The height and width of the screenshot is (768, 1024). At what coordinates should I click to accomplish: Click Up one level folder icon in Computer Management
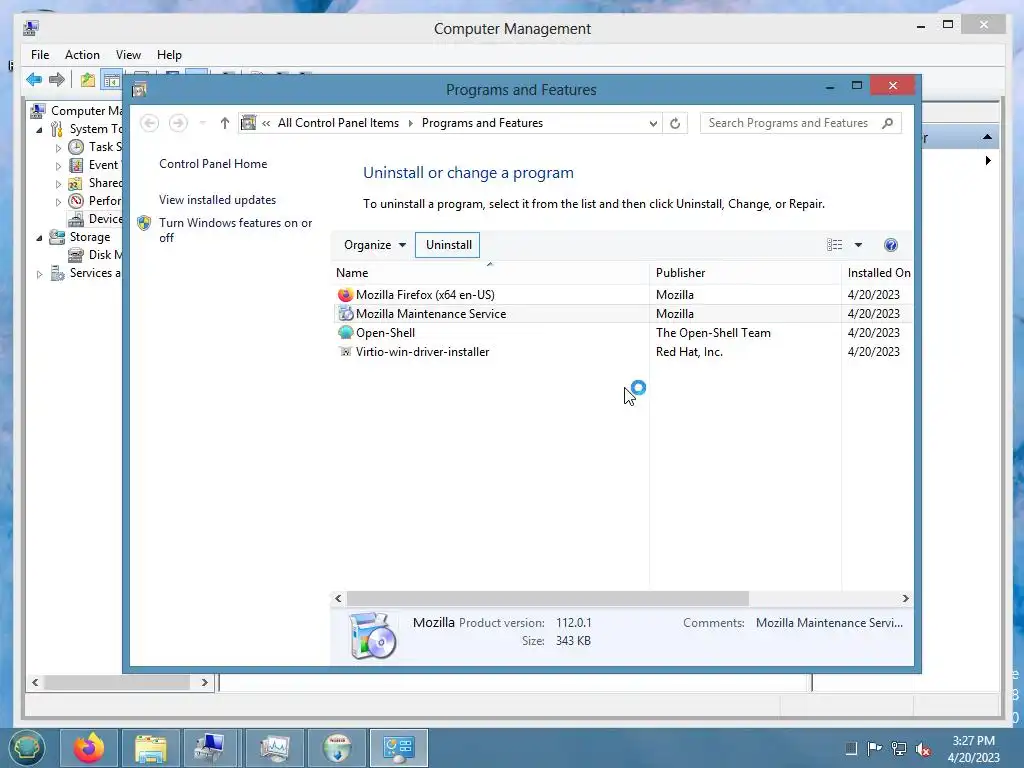(88, 80)
